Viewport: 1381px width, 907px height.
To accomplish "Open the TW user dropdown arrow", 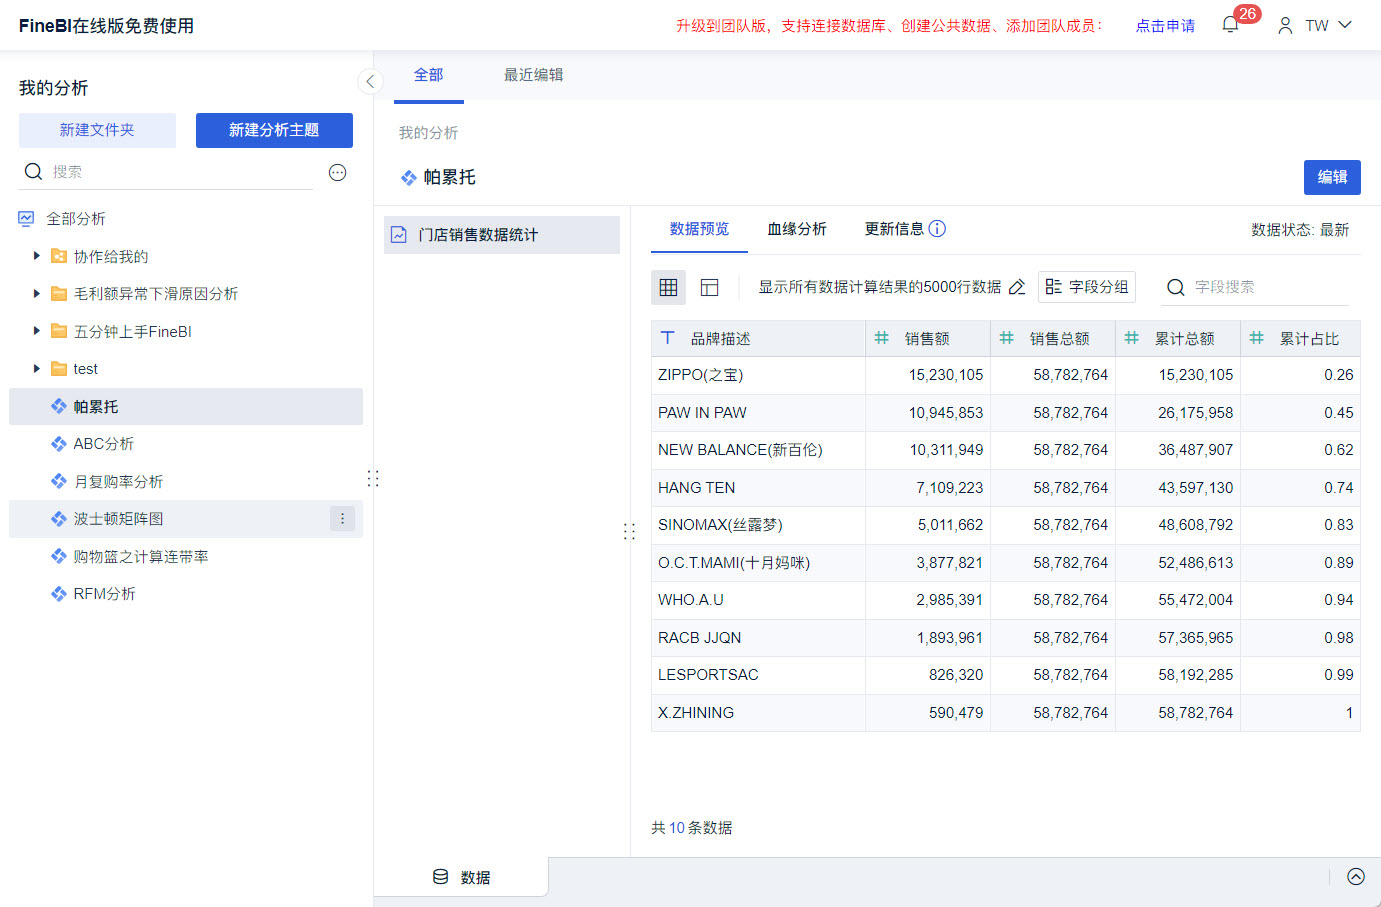I will pos(1345,25).
